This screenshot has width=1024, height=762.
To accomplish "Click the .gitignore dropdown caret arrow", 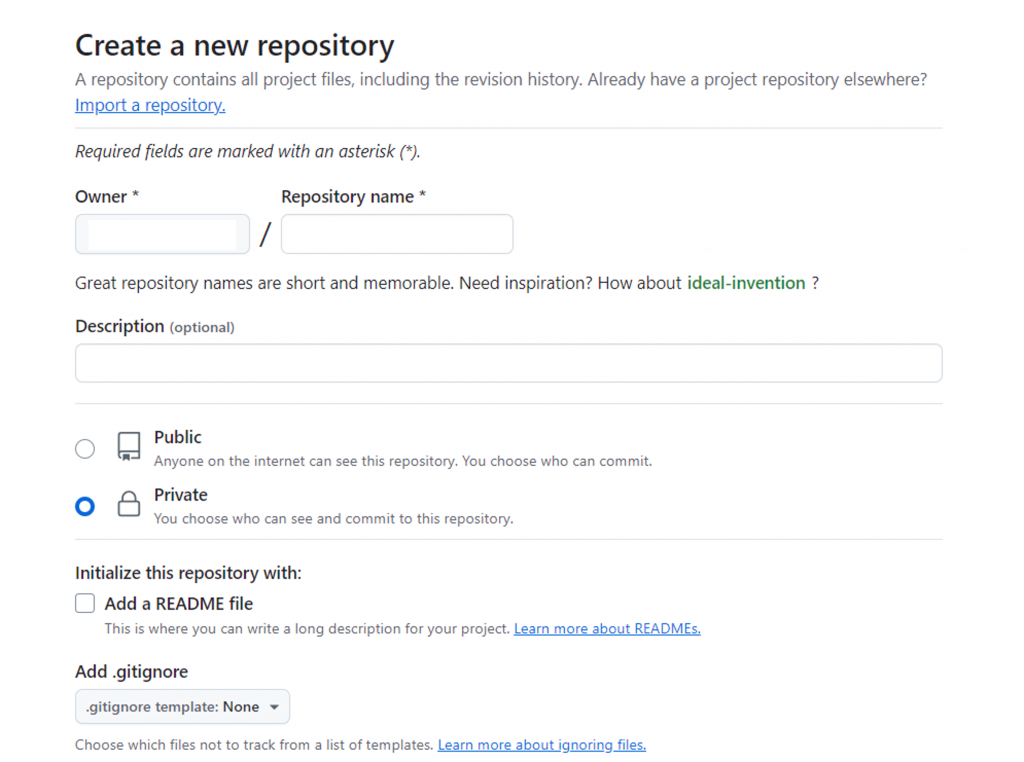I will click(x=275, y=707).
